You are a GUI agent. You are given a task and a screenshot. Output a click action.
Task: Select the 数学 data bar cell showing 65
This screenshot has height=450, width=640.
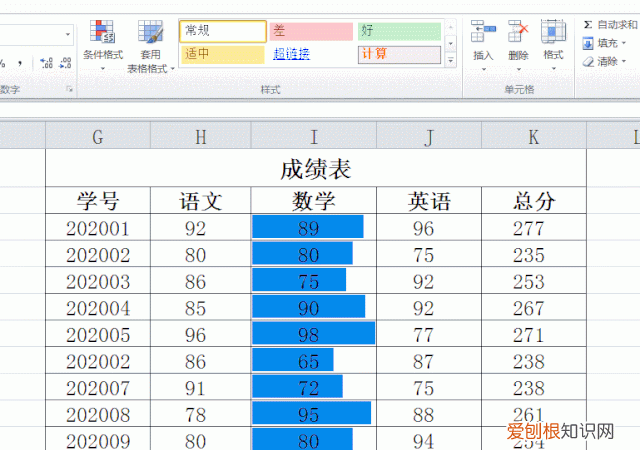pyautogui.click(x=313, y=361)
